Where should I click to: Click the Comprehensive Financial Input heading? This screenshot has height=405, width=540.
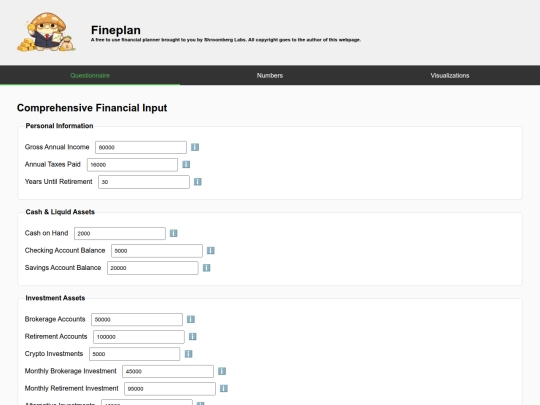pyautogui.click(x=92, y=108)
